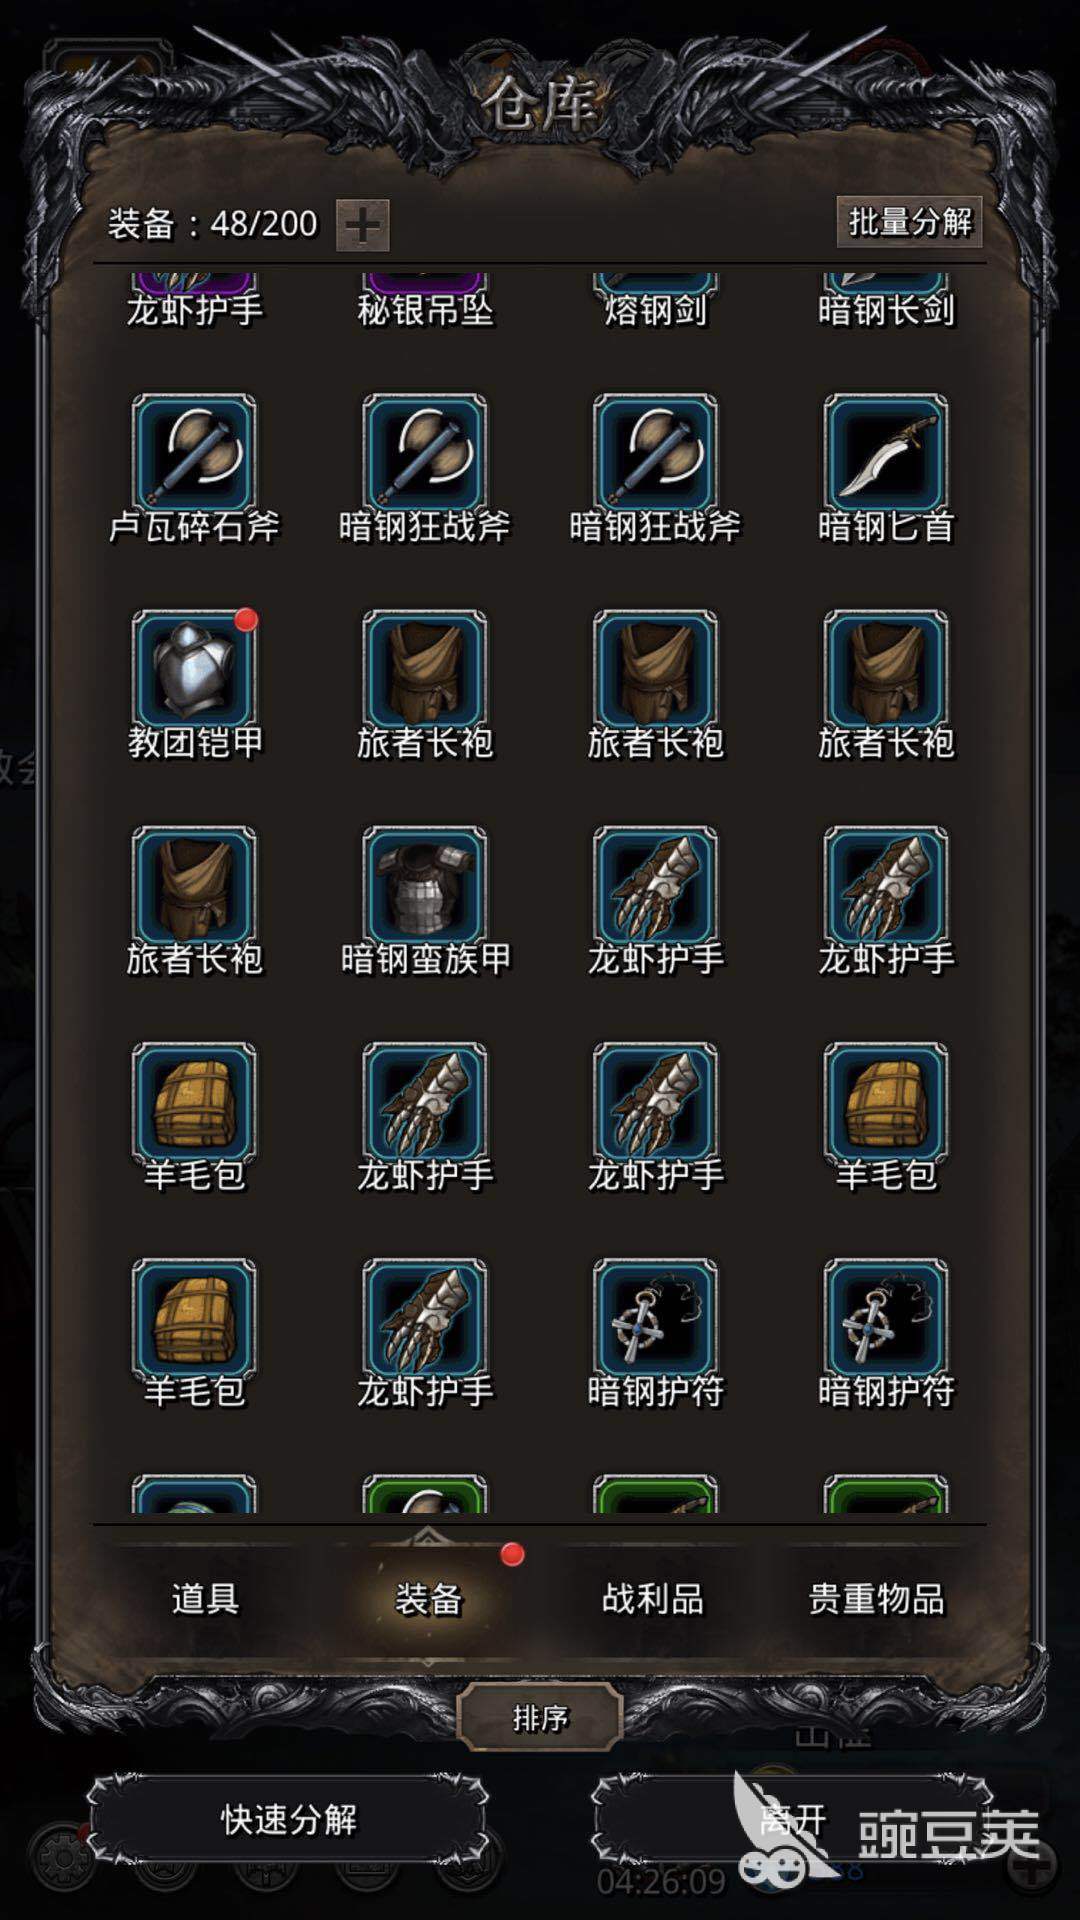Open the 贵重物品 tab
The height and width of the screenshot is (1920, 1080).
876,1598
